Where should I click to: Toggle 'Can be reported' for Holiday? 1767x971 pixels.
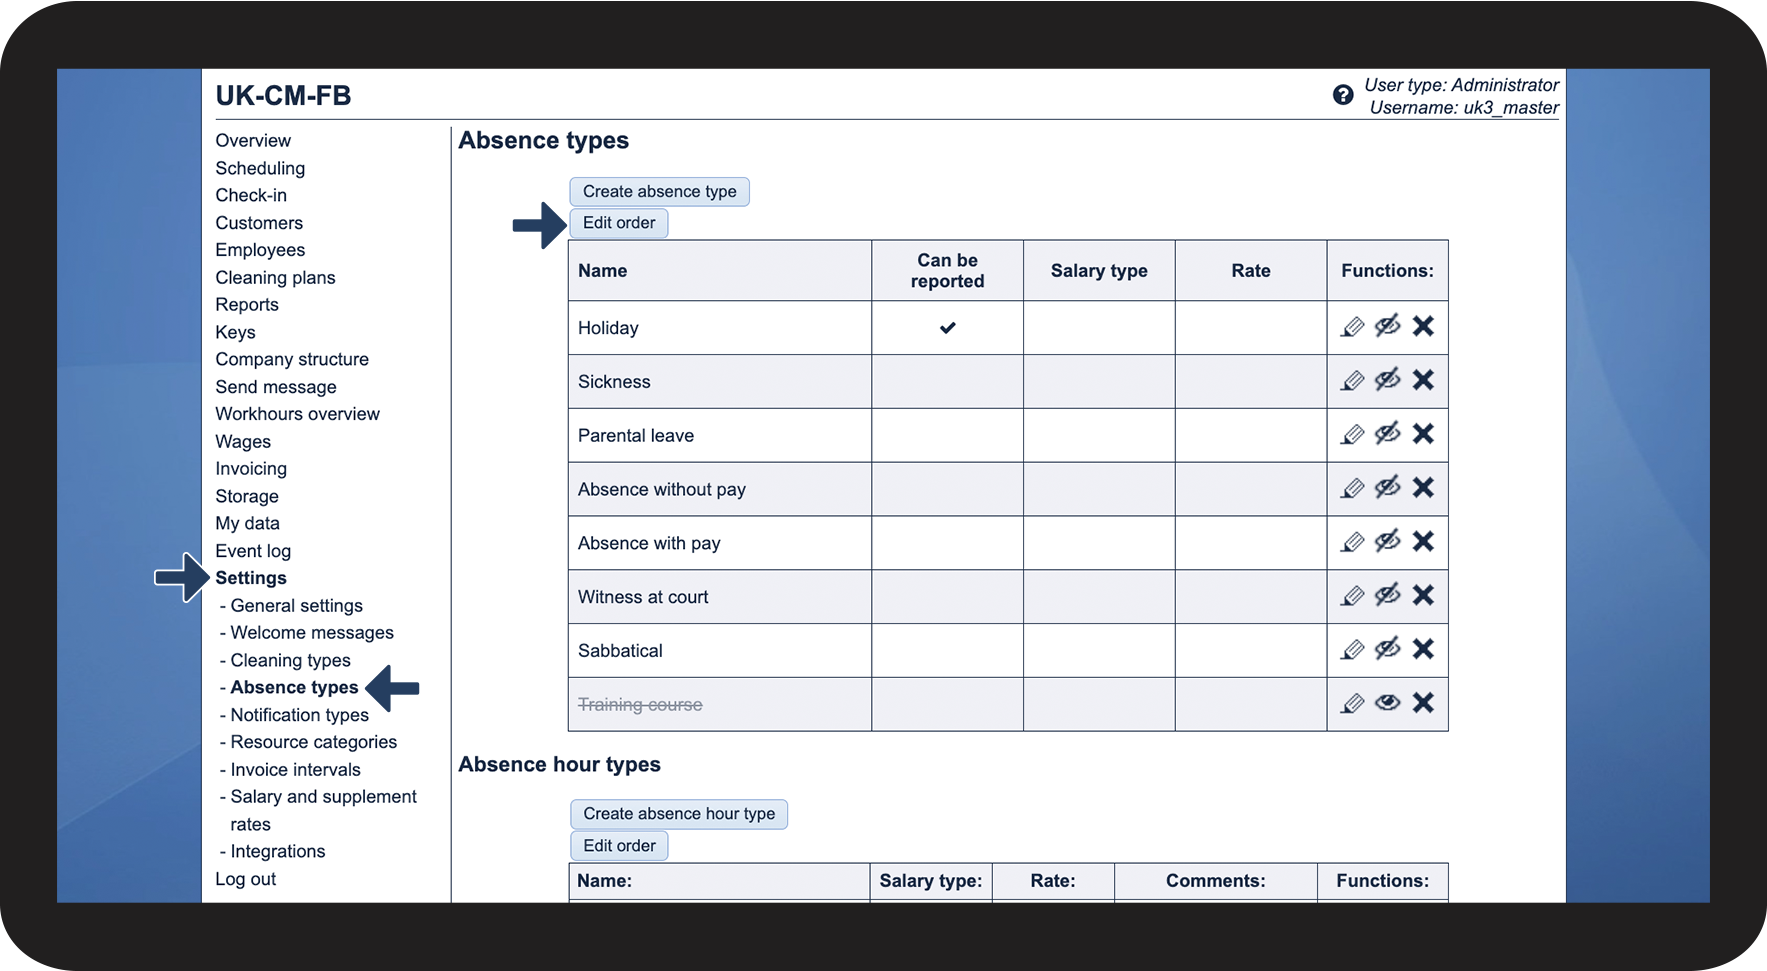947,327
